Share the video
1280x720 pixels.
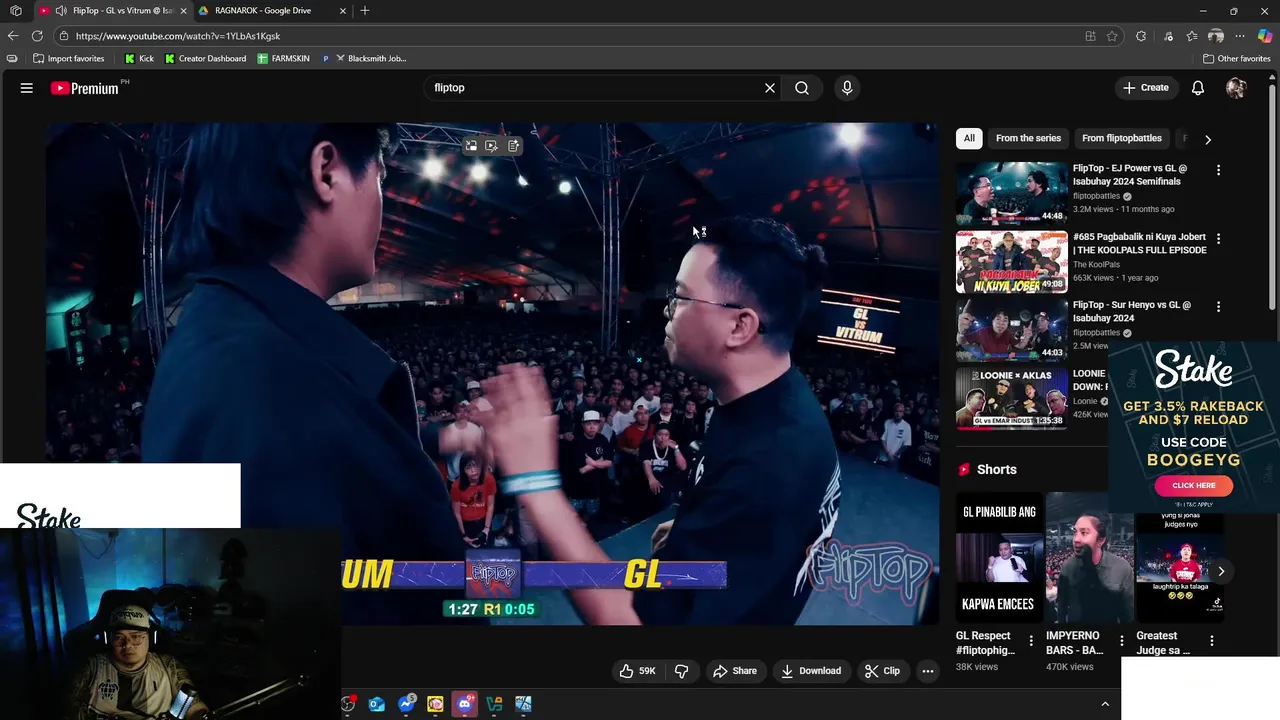[735, 671]
